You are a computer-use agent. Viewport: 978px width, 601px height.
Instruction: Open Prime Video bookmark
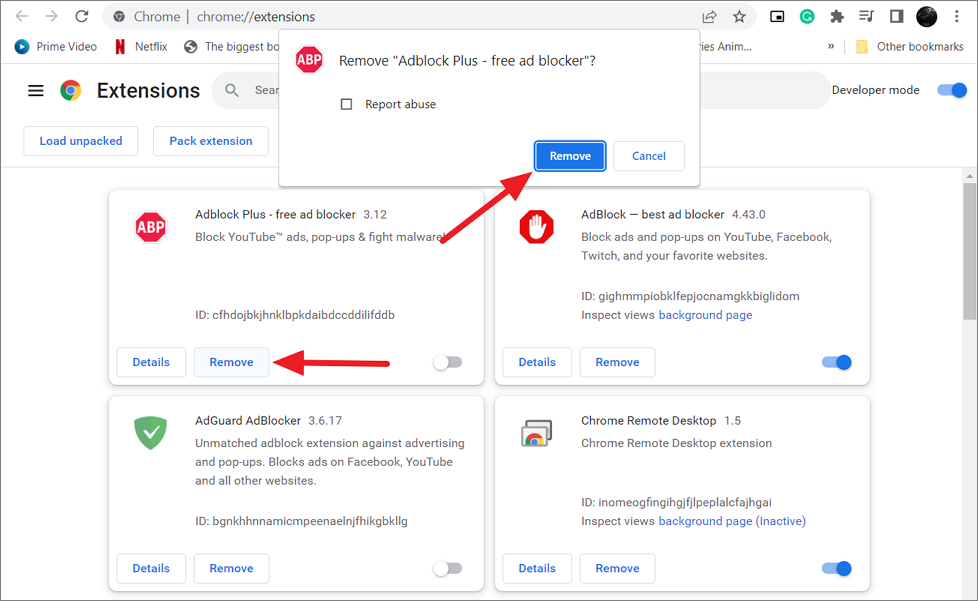click(56, 46)
